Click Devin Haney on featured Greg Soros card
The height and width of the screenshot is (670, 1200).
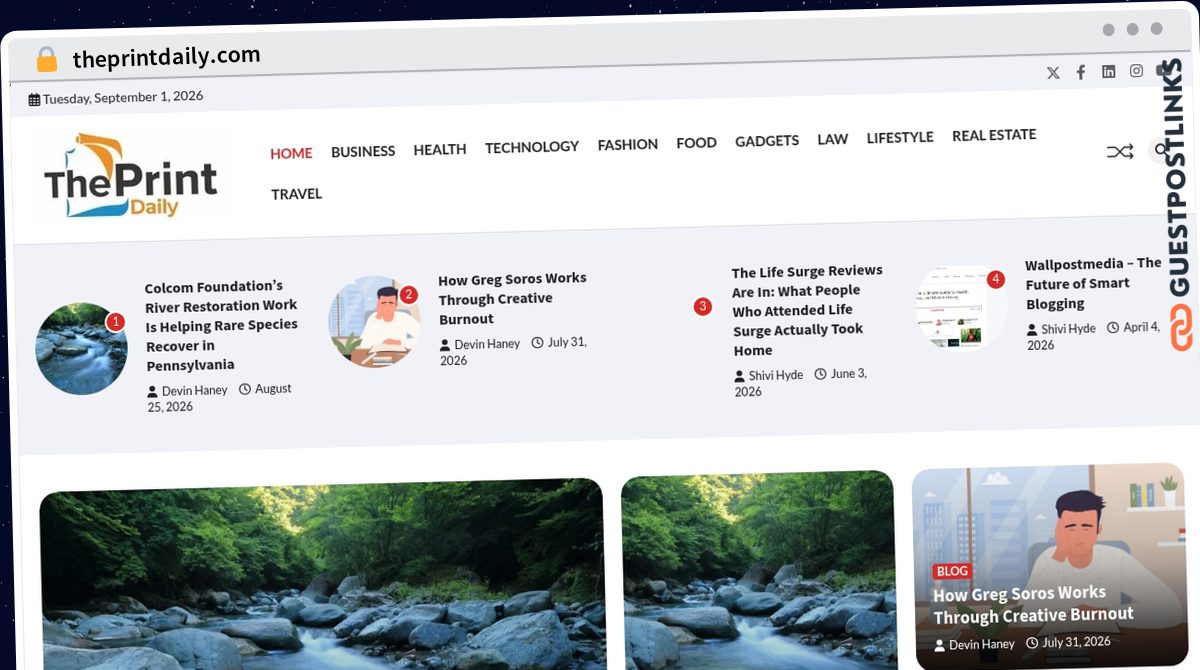pyautogui.click(x=974, y=645)
